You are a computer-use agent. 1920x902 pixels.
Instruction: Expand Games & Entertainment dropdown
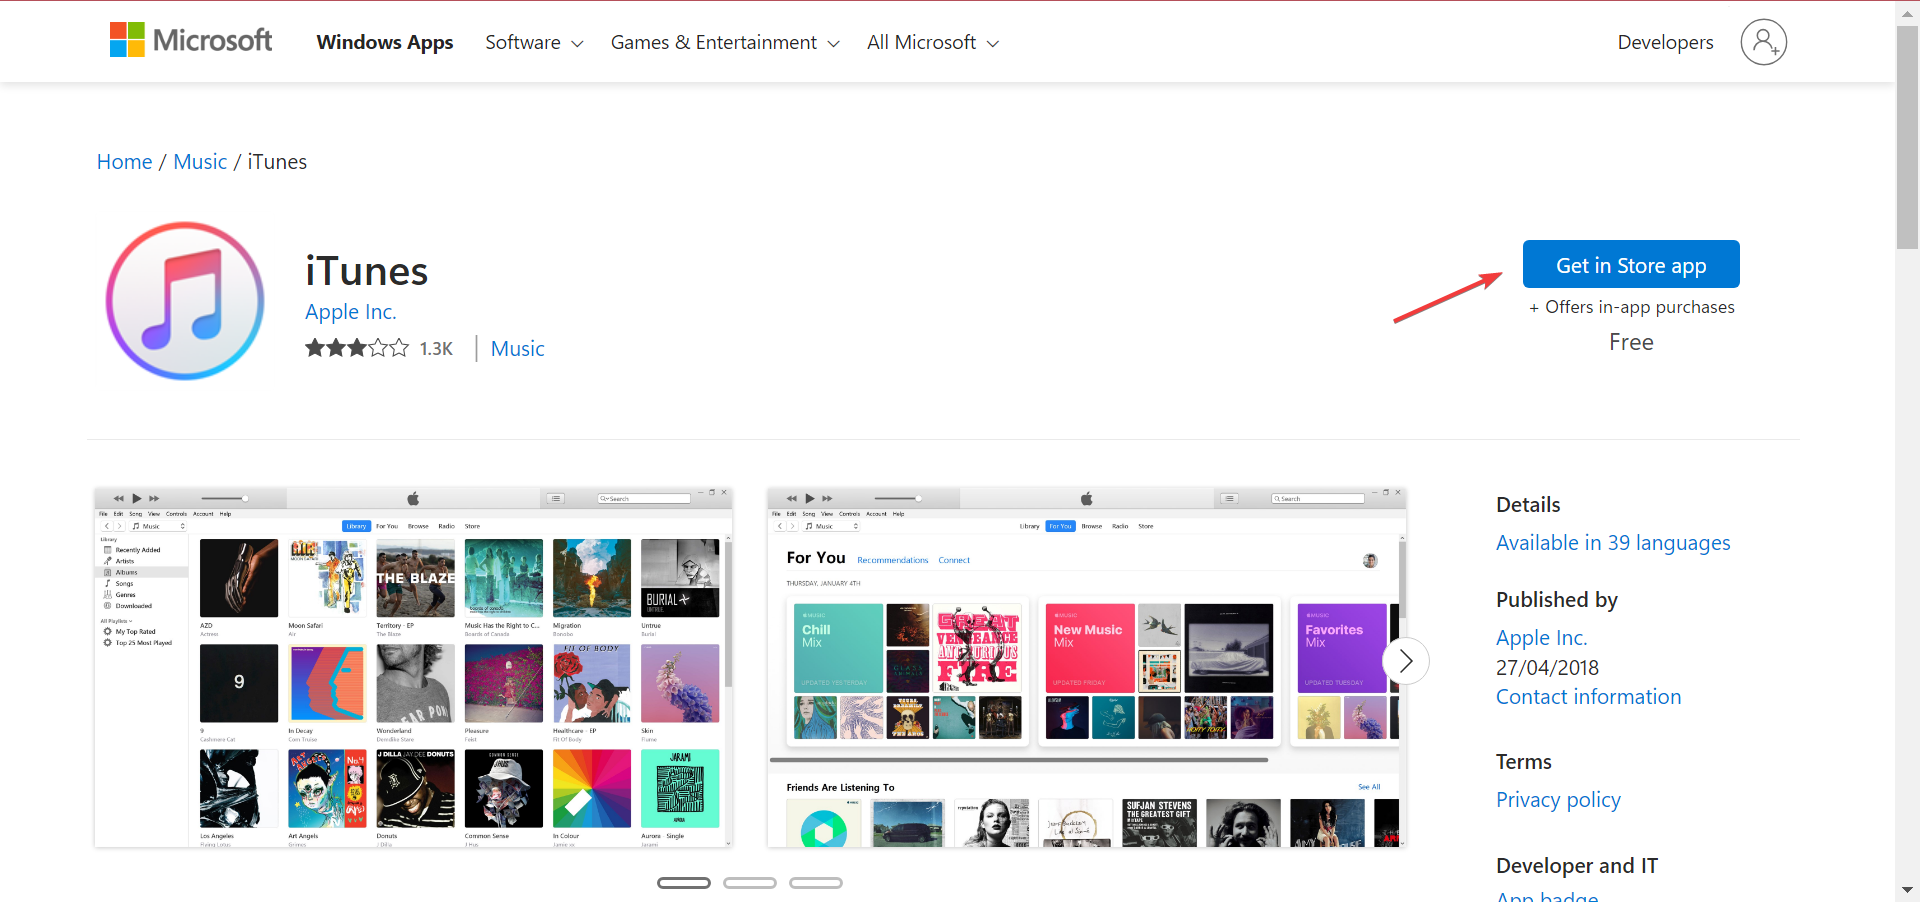point(725,42)
